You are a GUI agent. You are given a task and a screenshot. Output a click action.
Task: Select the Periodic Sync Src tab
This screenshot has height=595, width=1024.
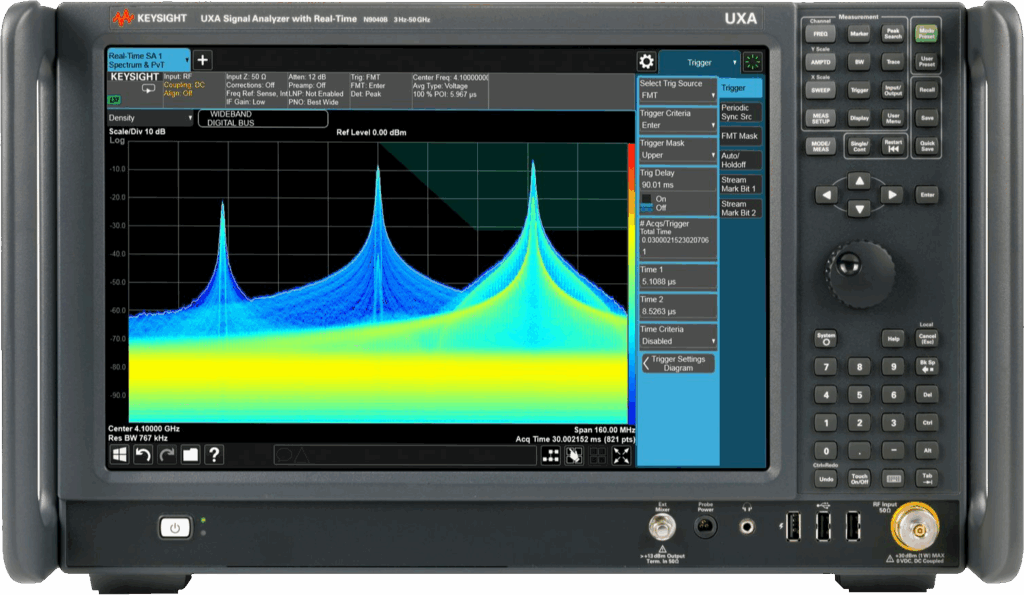740,112
